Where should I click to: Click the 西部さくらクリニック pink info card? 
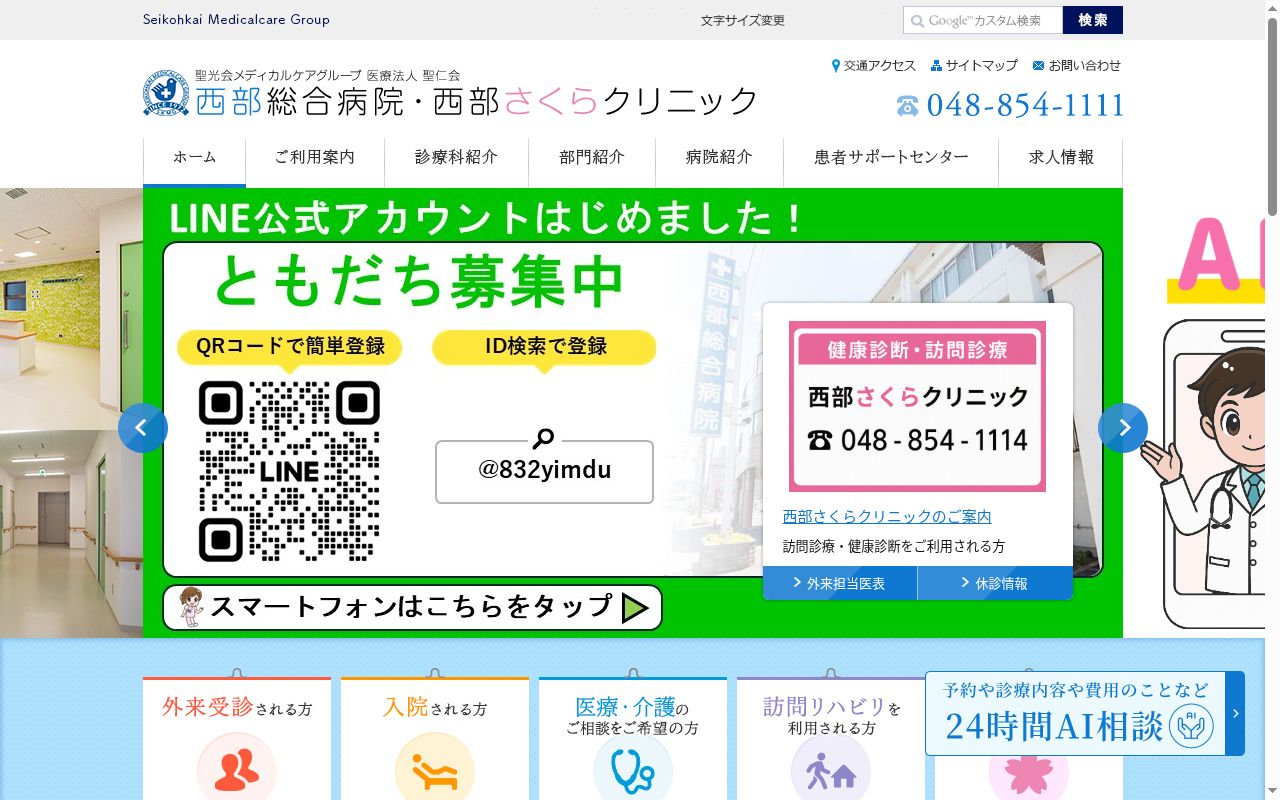pos(917,406)
